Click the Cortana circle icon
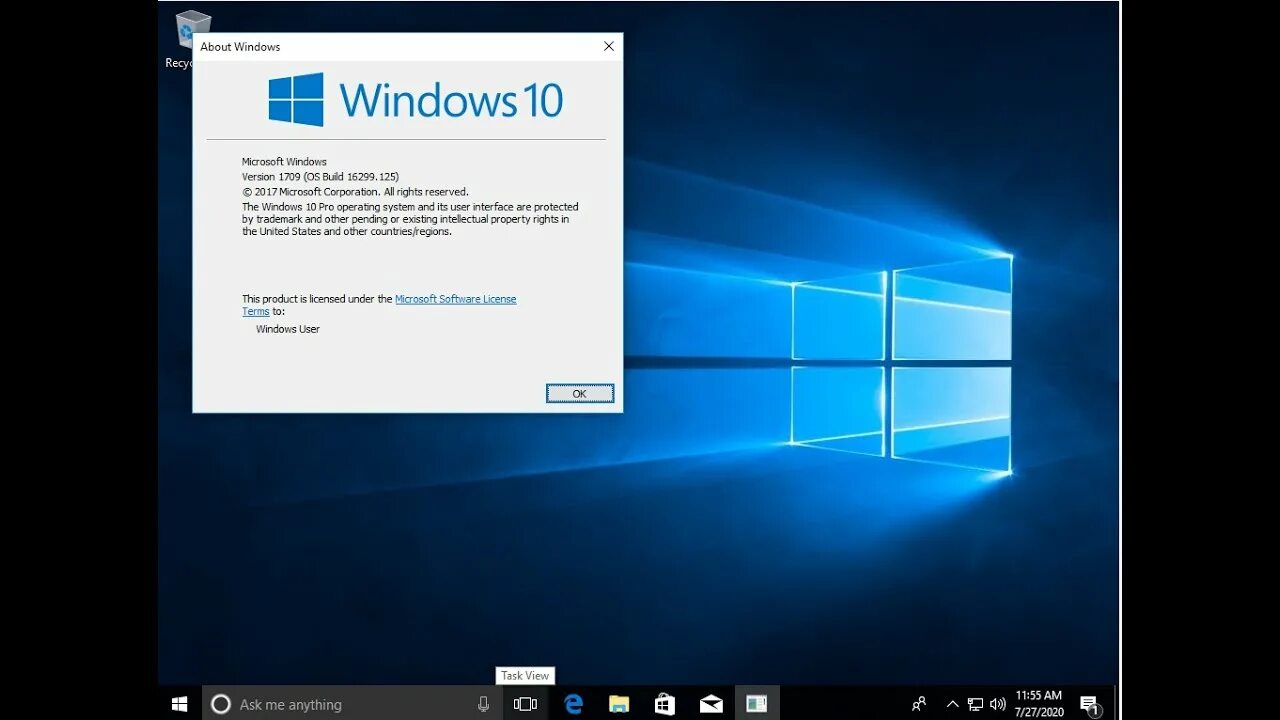The width and height of the screenshot is (1280, 720). 221,704
